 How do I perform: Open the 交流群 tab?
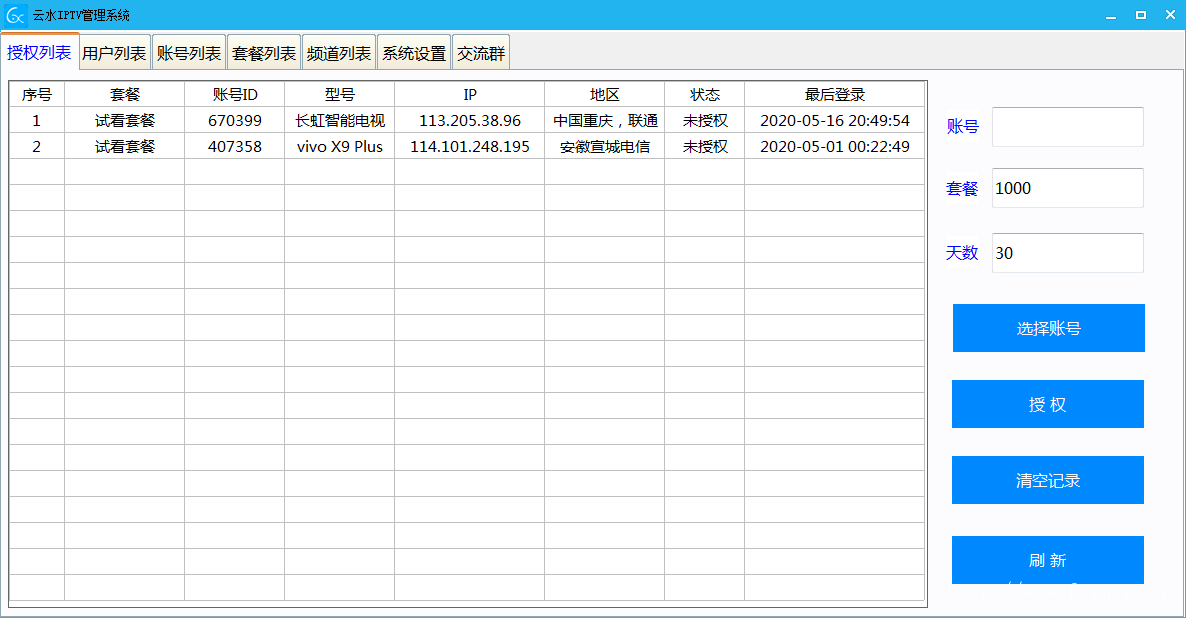click(481, 54)
